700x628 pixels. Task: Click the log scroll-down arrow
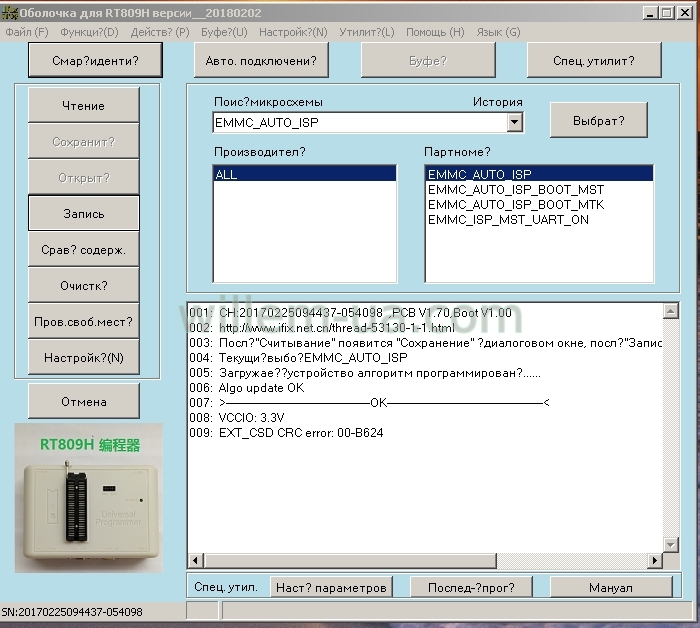point(671,545)
